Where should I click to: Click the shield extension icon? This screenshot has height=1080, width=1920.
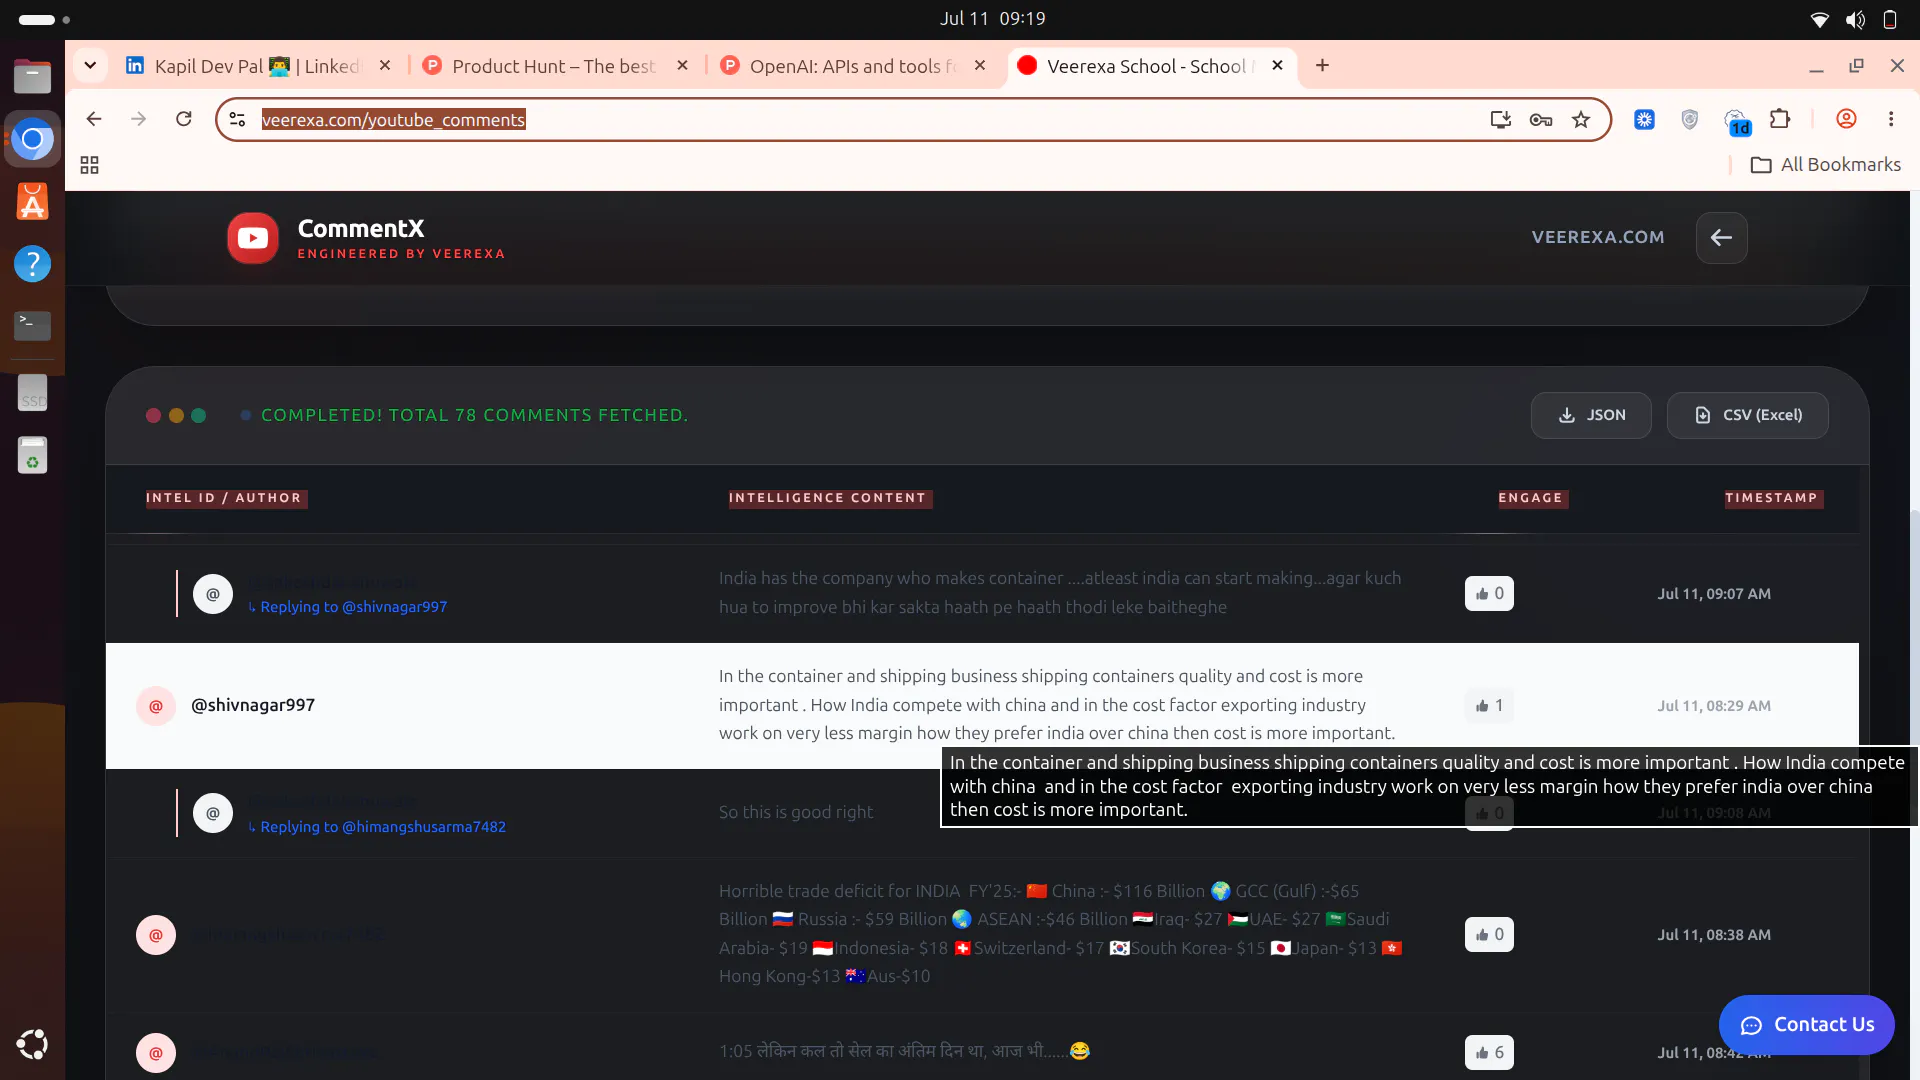pos(1690,119)
